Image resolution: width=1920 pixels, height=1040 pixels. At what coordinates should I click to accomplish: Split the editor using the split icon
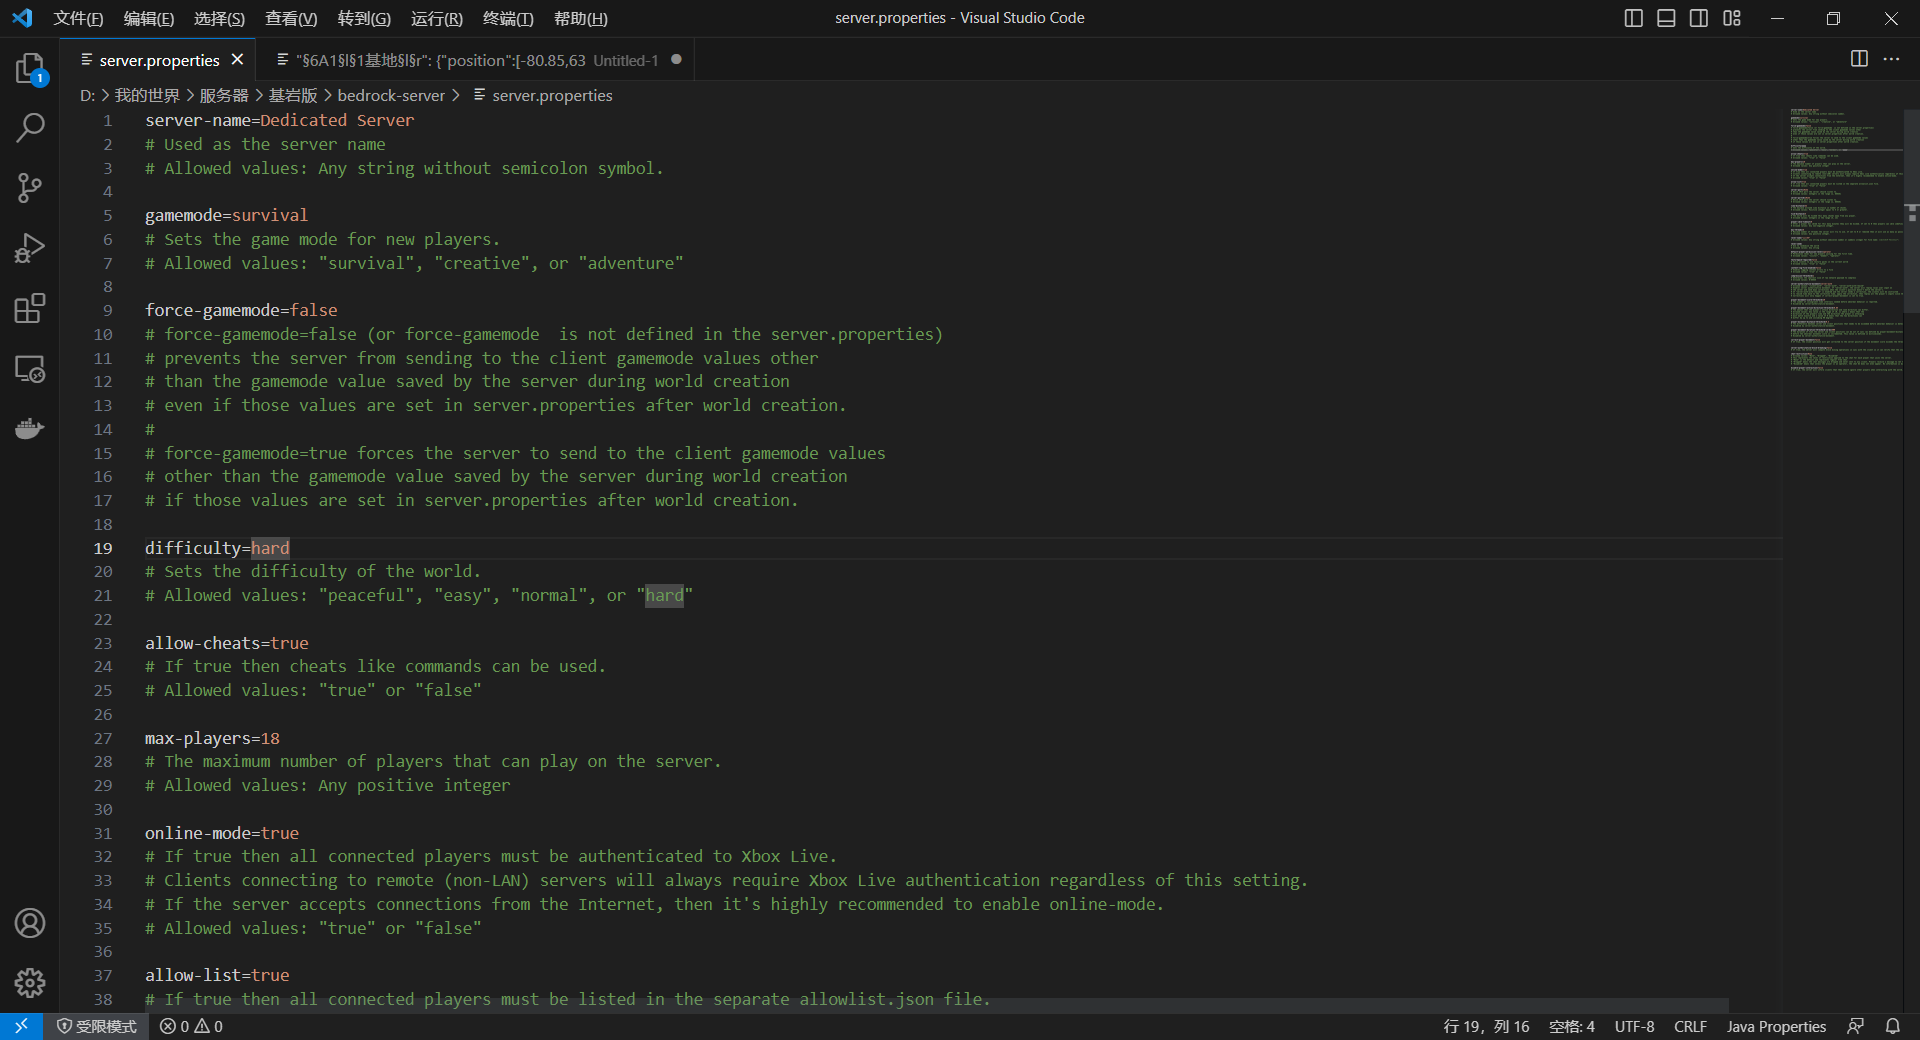click(1858, 59)
